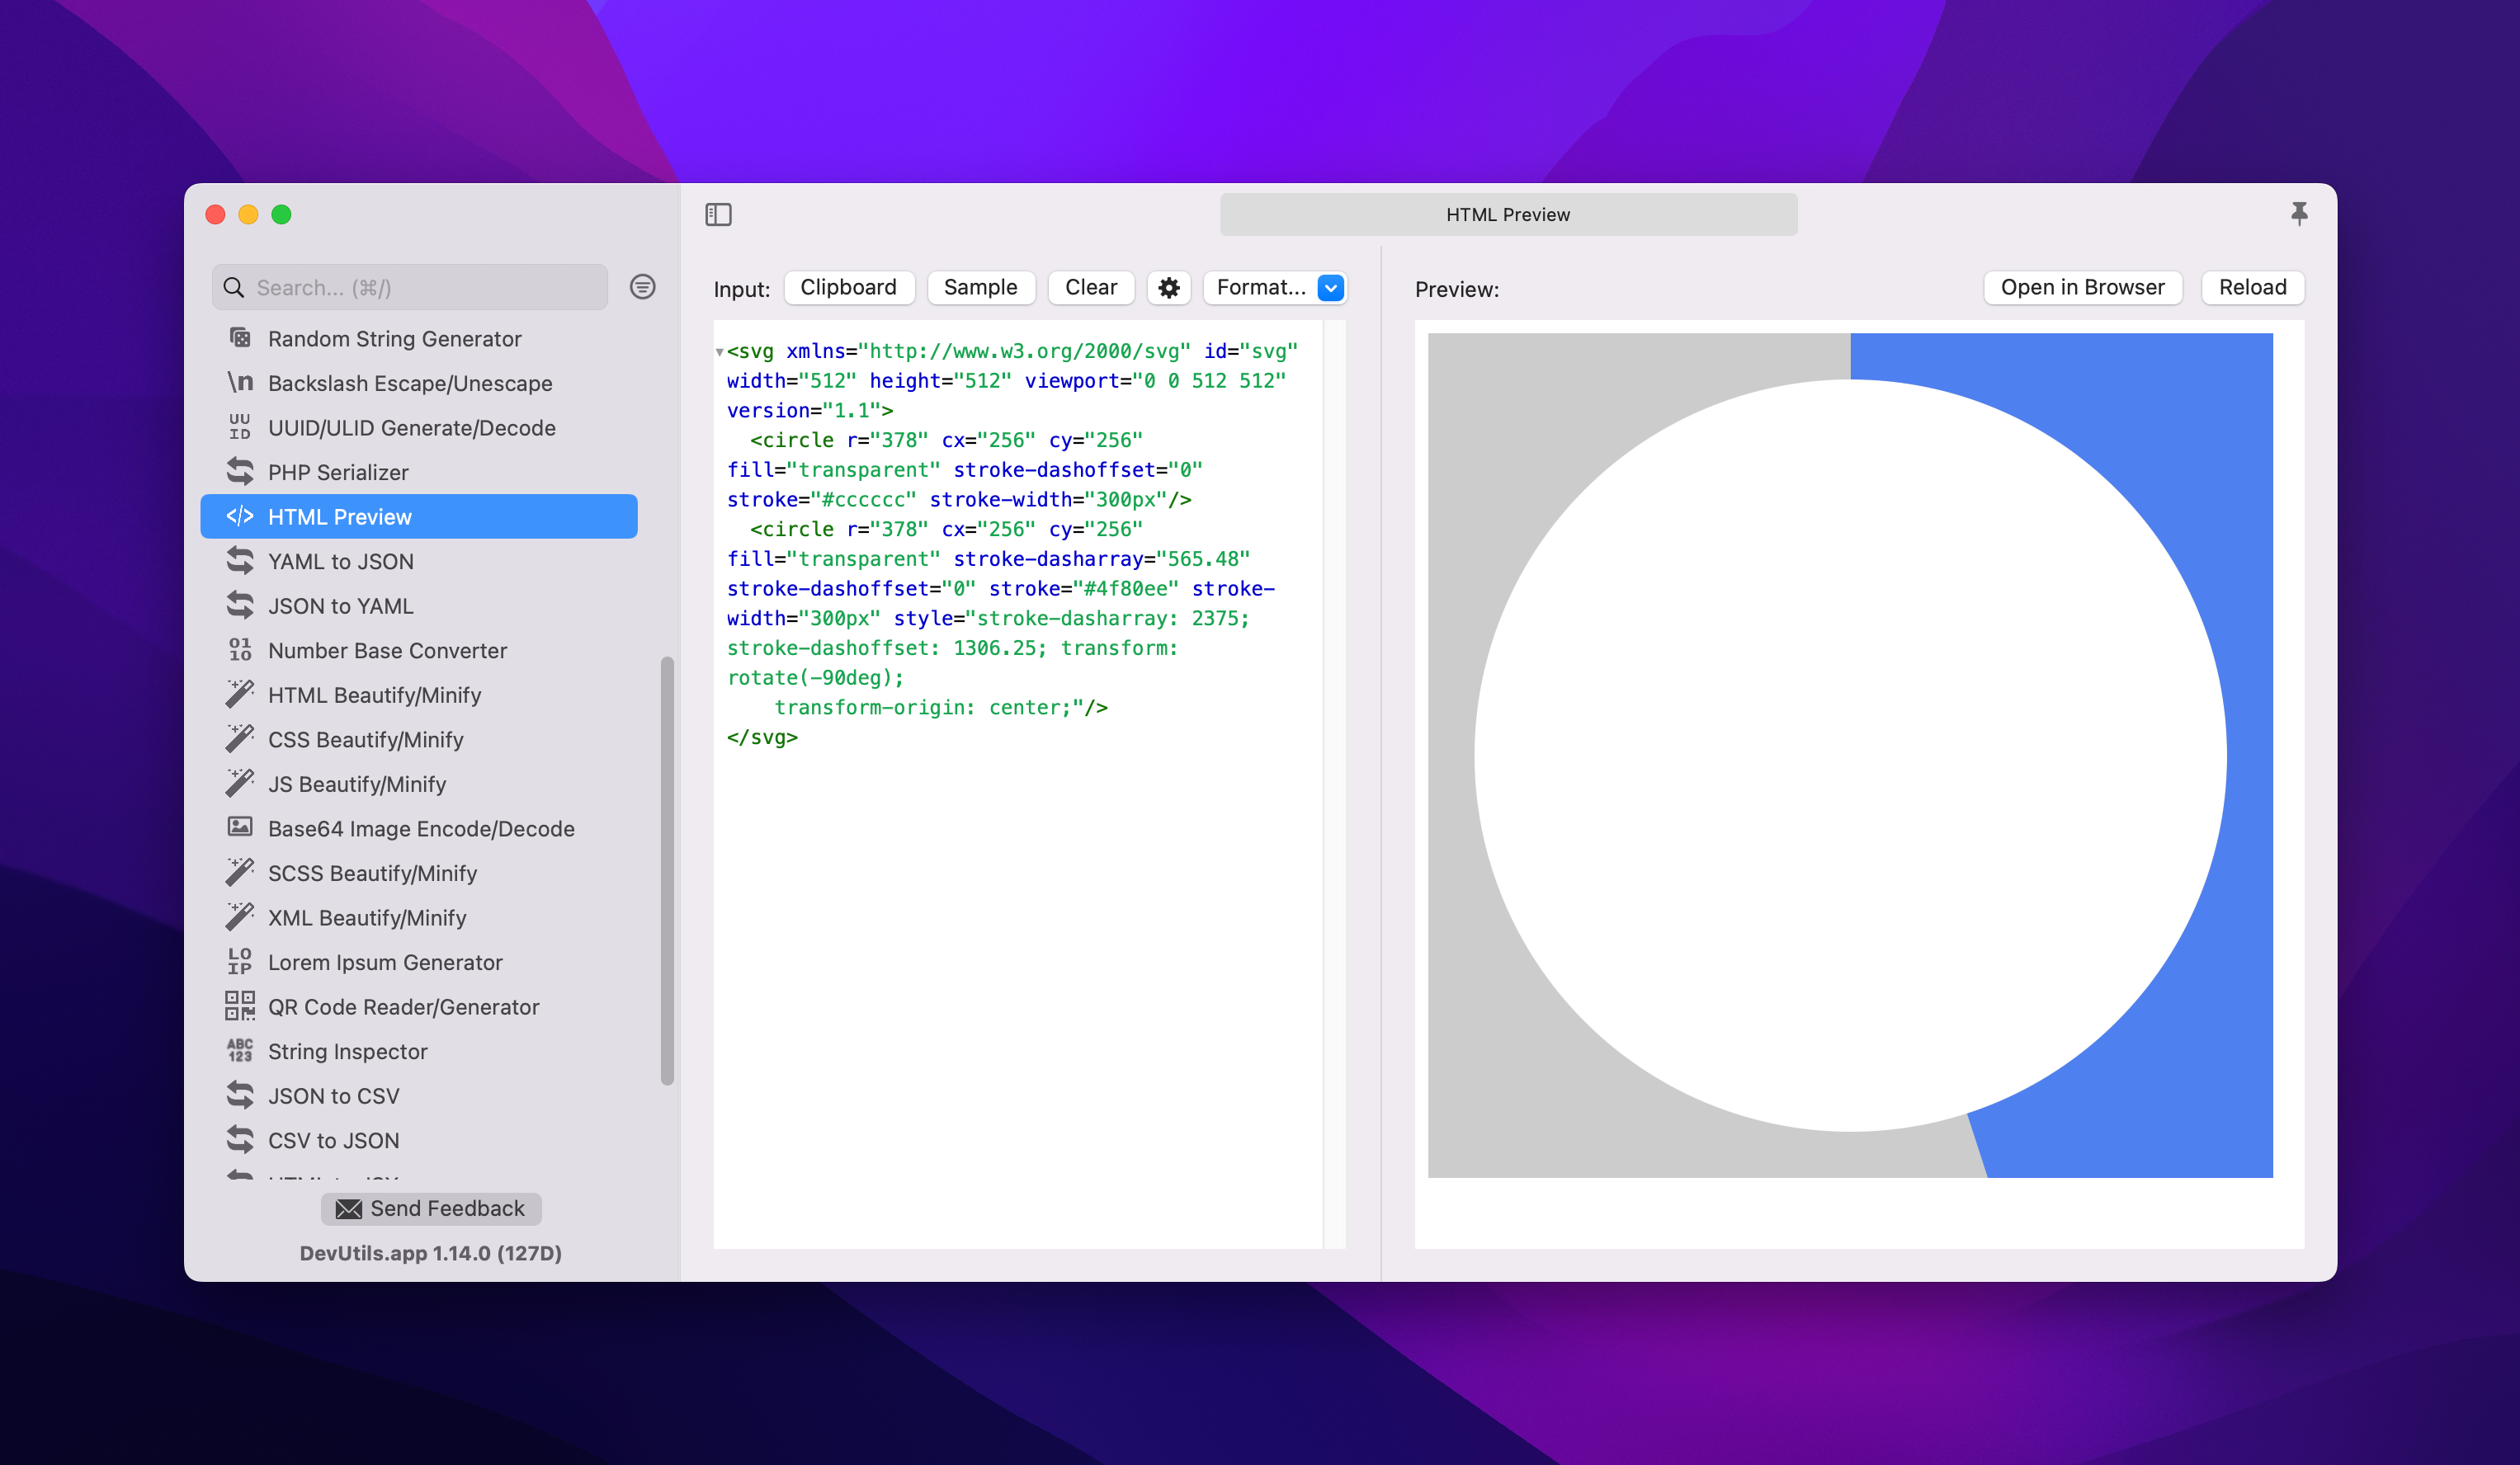Click the sidebar filter icon
The height and width of the screenshot is (1465, 2520).
pyautogui.click(x=642, y=288)
